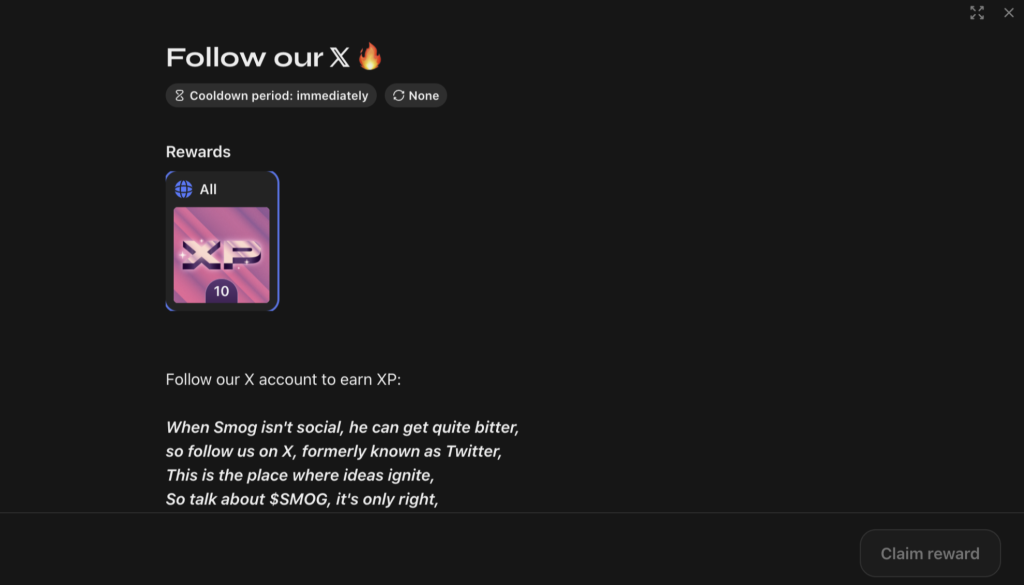Click the line 'This is the place where ideas ignite'
This screenshot has width=1024, height=585.
(x=300, y=475)
